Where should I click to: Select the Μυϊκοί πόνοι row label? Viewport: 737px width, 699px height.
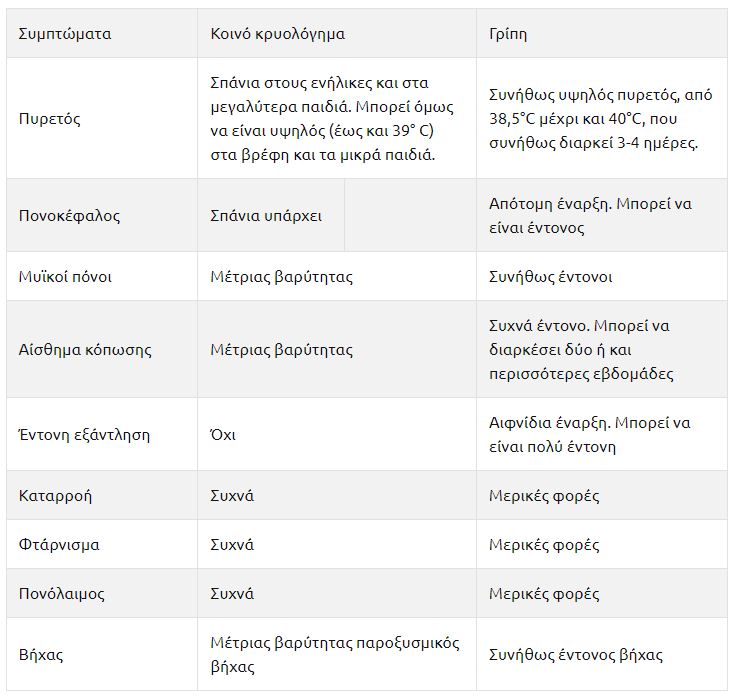pyautogui.click(x=65, y=277)
